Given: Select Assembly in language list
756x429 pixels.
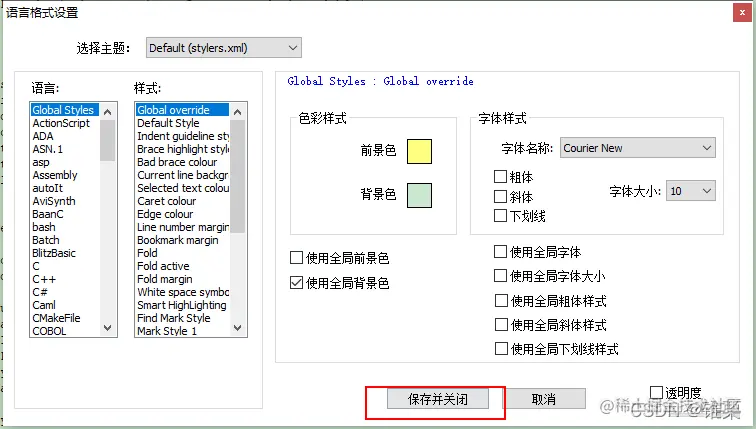Looking at the screenshot, I should (65, 175).
